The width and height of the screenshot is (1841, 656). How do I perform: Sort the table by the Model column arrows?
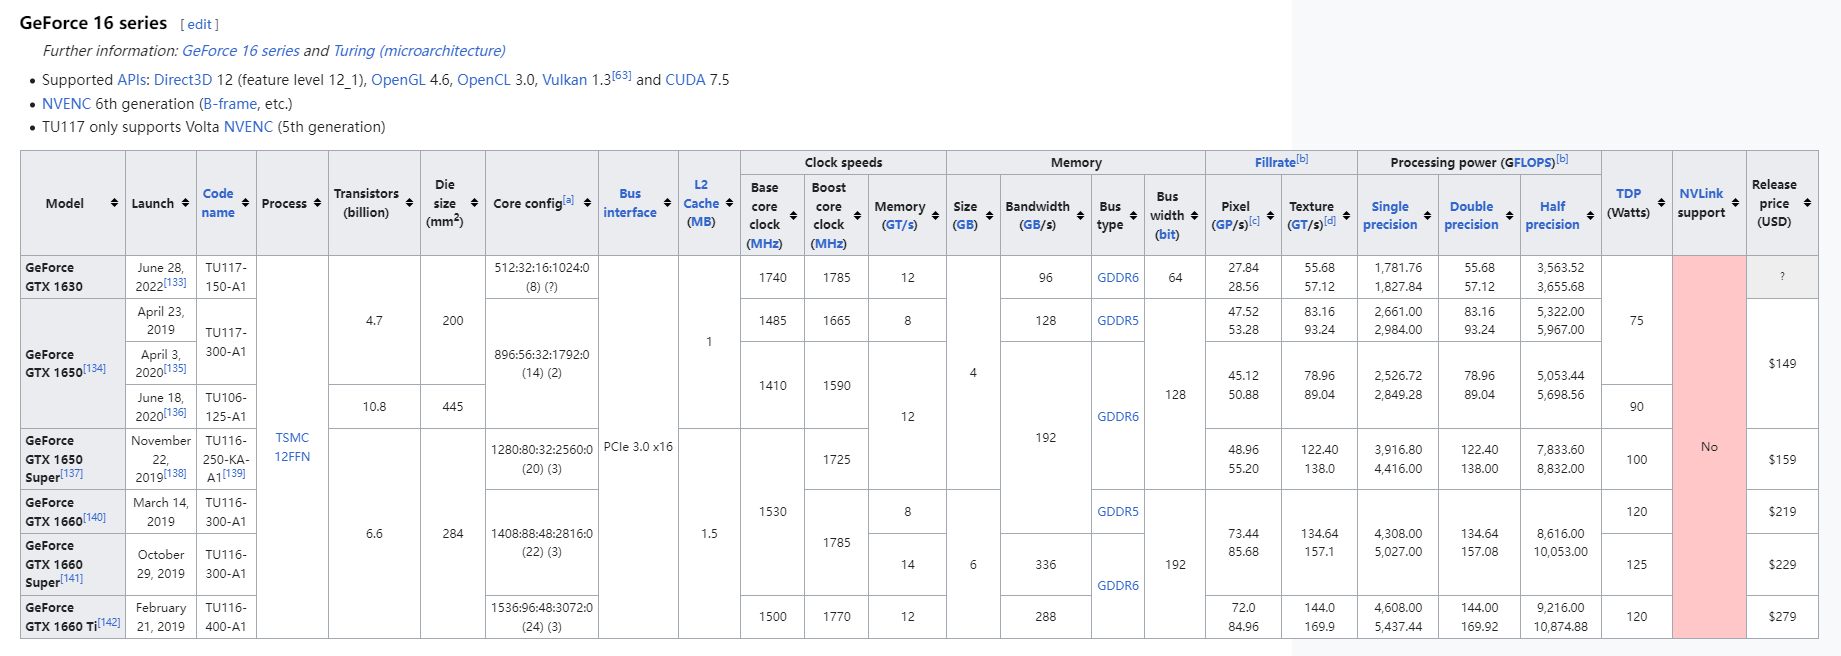point(114,203)
